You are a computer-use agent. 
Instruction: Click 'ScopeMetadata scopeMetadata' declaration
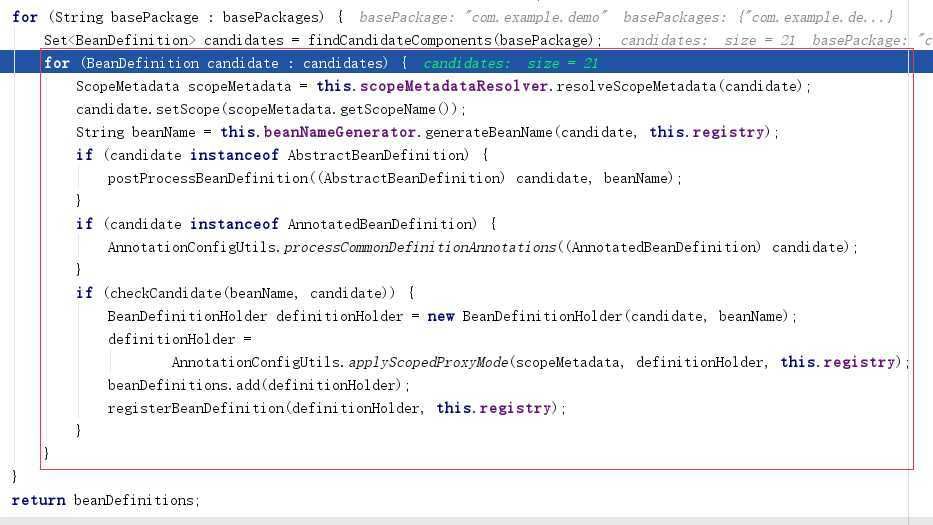(184, 86)
